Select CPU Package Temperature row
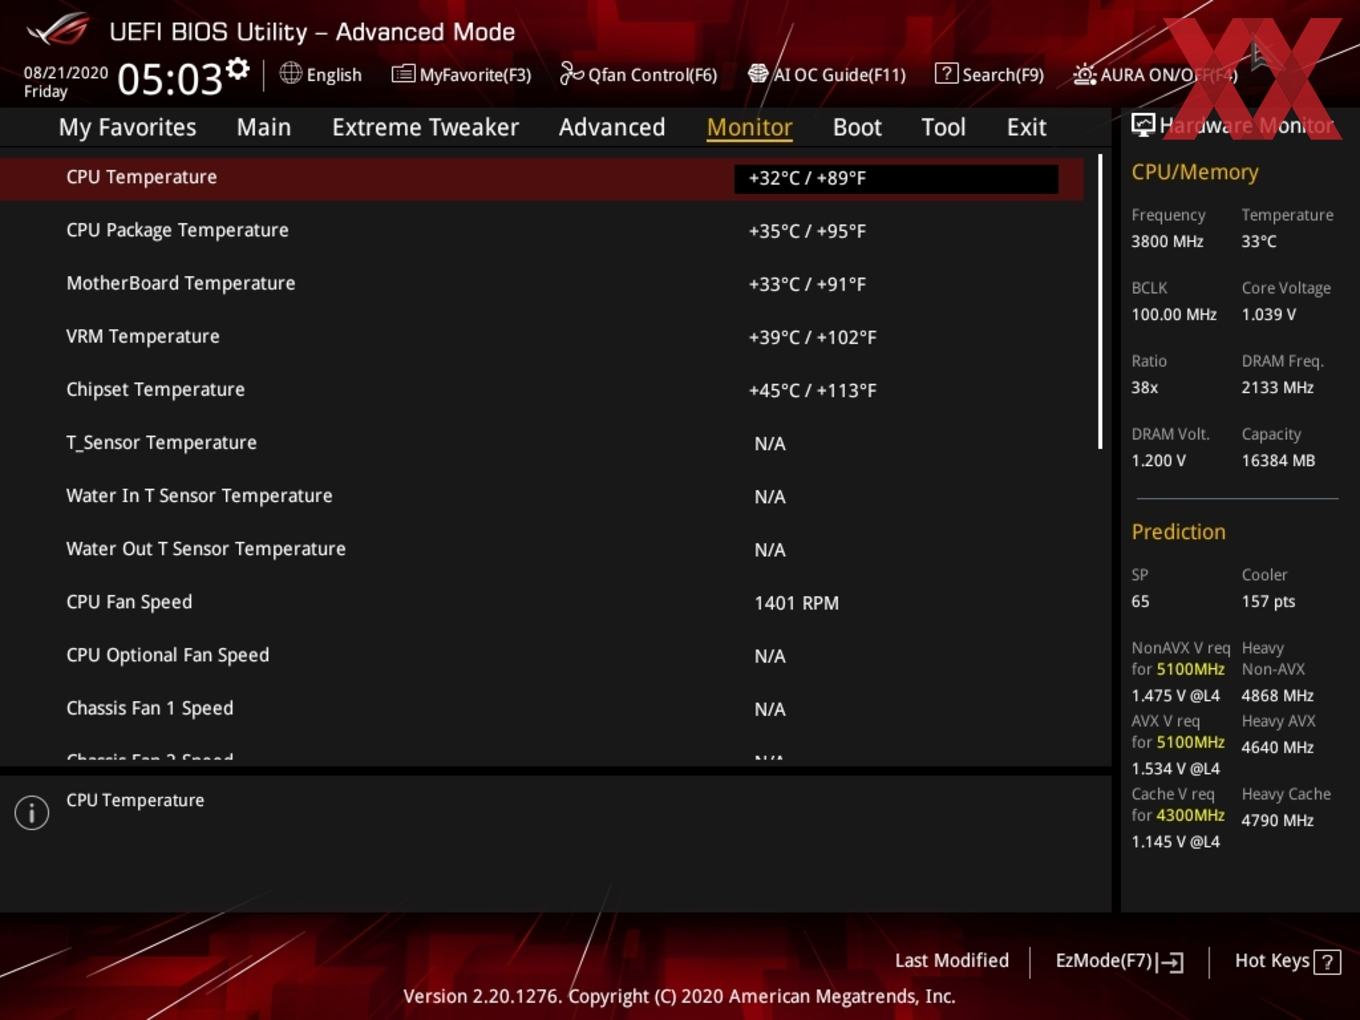The image size is (1360, 1020). tap(542, 230)
